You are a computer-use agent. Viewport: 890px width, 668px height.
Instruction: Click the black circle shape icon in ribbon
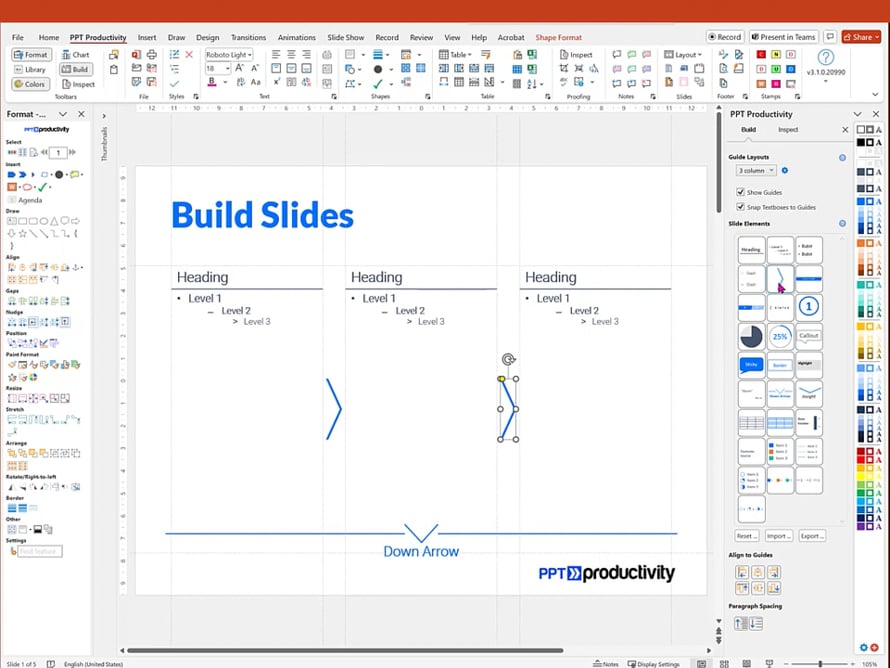tap(377, 69)
